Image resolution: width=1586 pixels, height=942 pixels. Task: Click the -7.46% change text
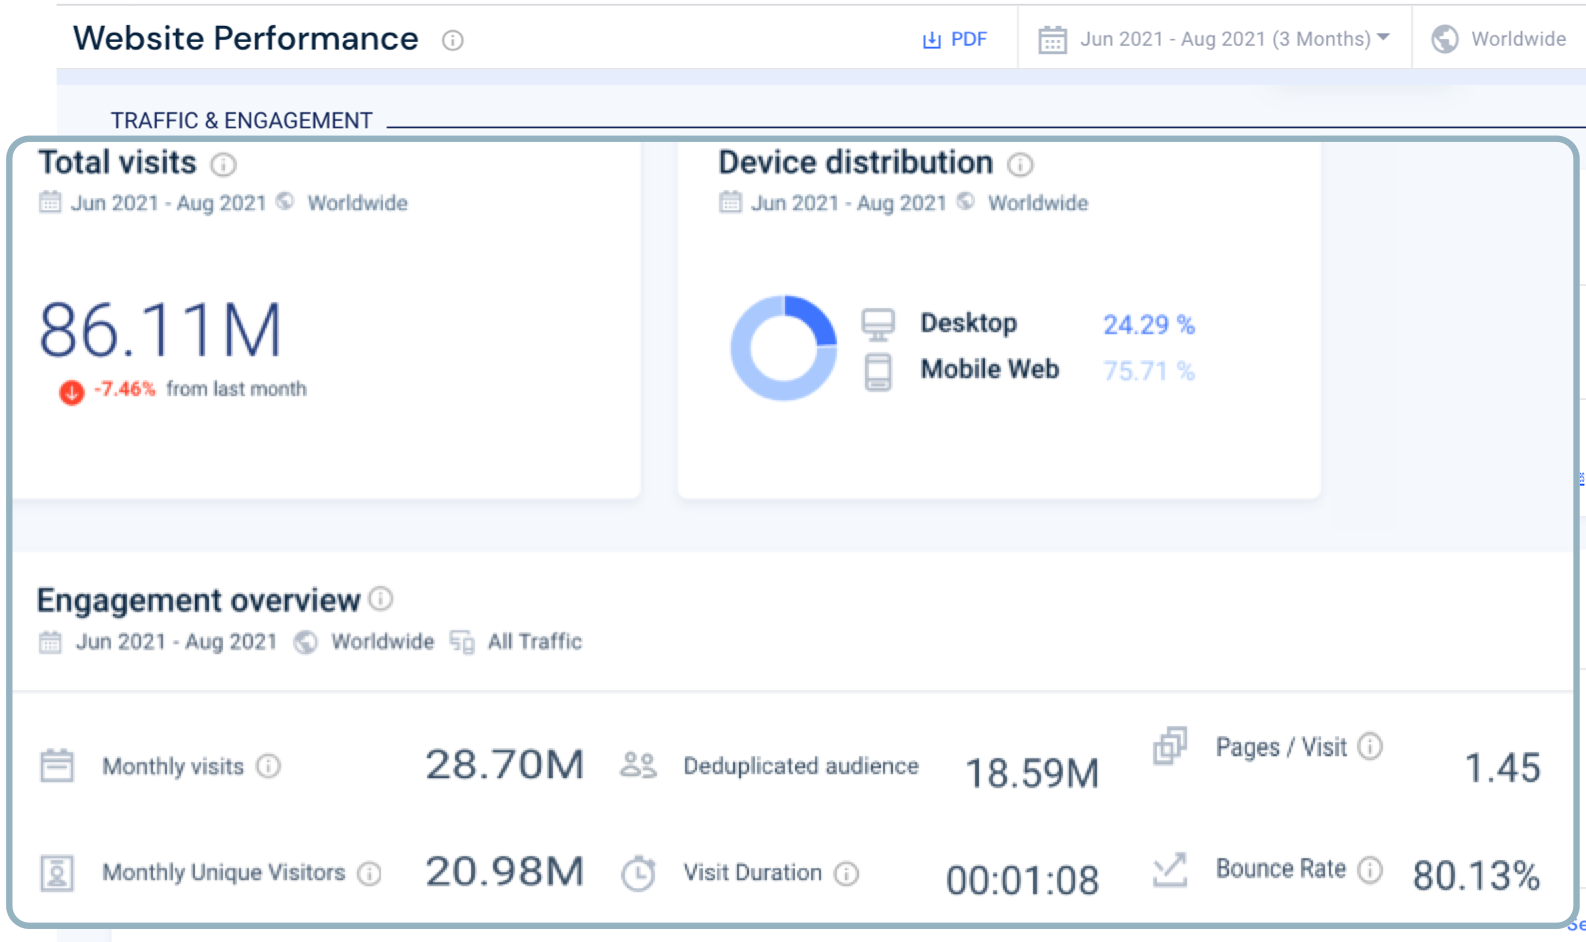[x=125, y=389]
